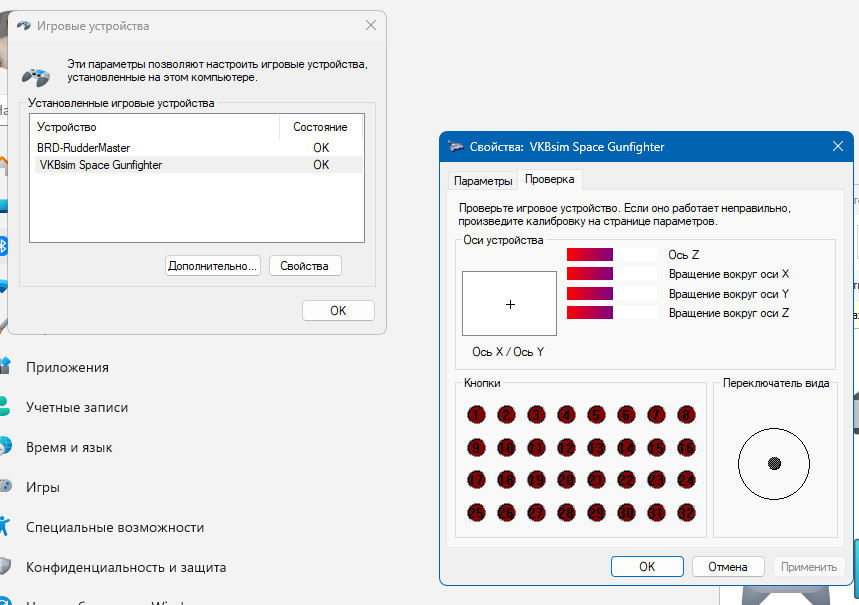
Task: Click button indicator 16
Action: pyautogui.click(x=686, y=448)
